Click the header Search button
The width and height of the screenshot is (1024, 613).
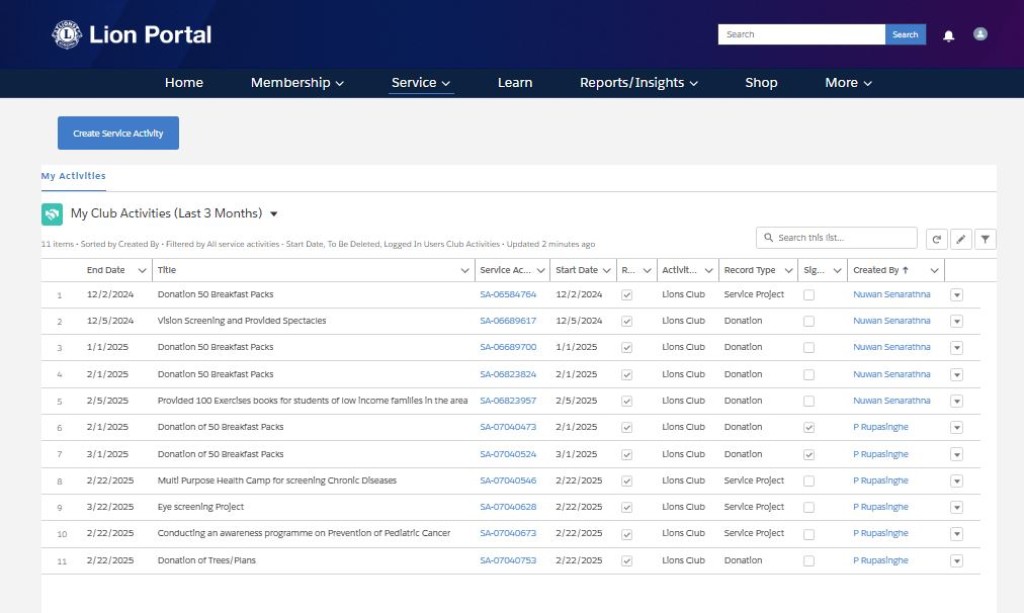[905, 35]
